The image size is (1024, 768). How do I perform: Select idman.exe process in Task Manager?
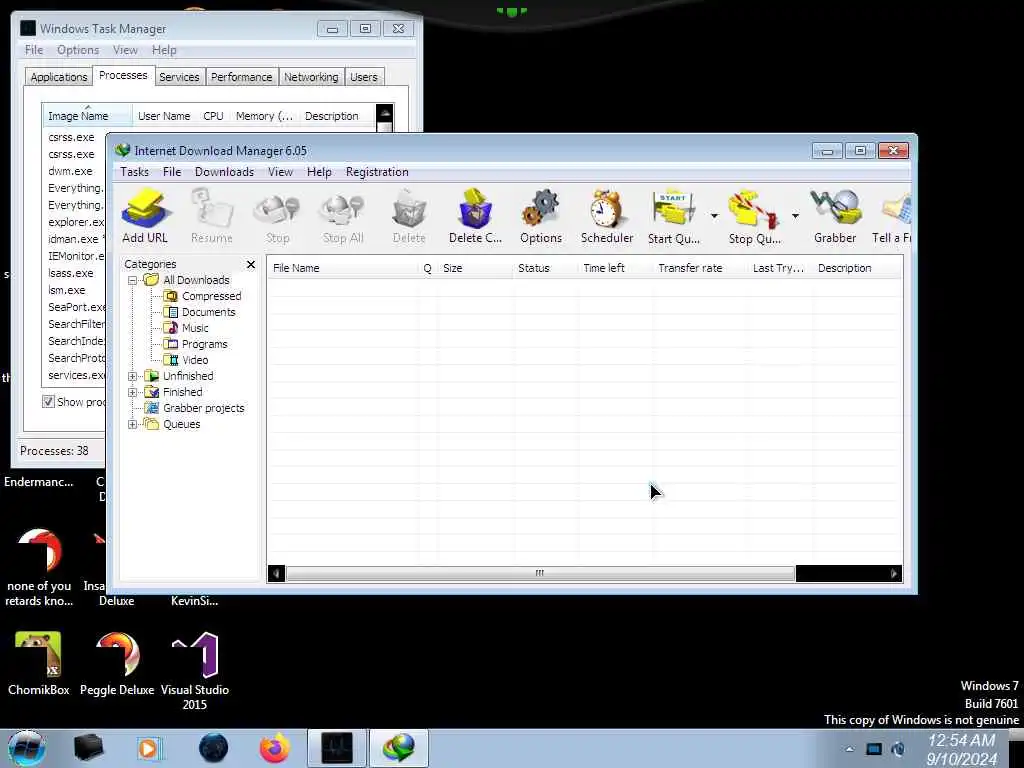[74, 239]
